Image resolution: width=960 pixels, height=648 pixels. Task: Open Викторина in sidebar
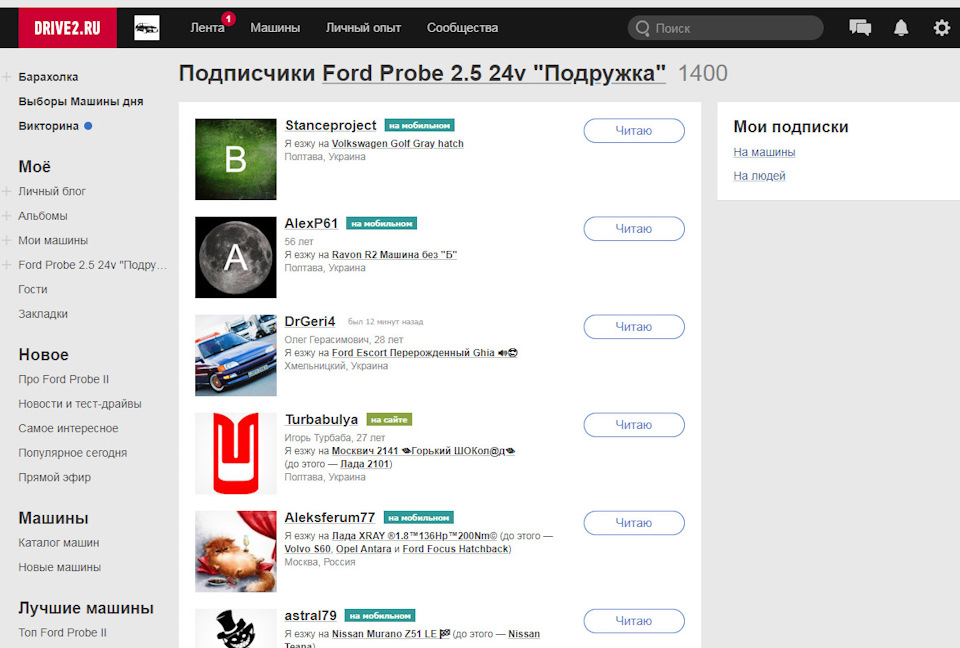click(x=48, y=126)
